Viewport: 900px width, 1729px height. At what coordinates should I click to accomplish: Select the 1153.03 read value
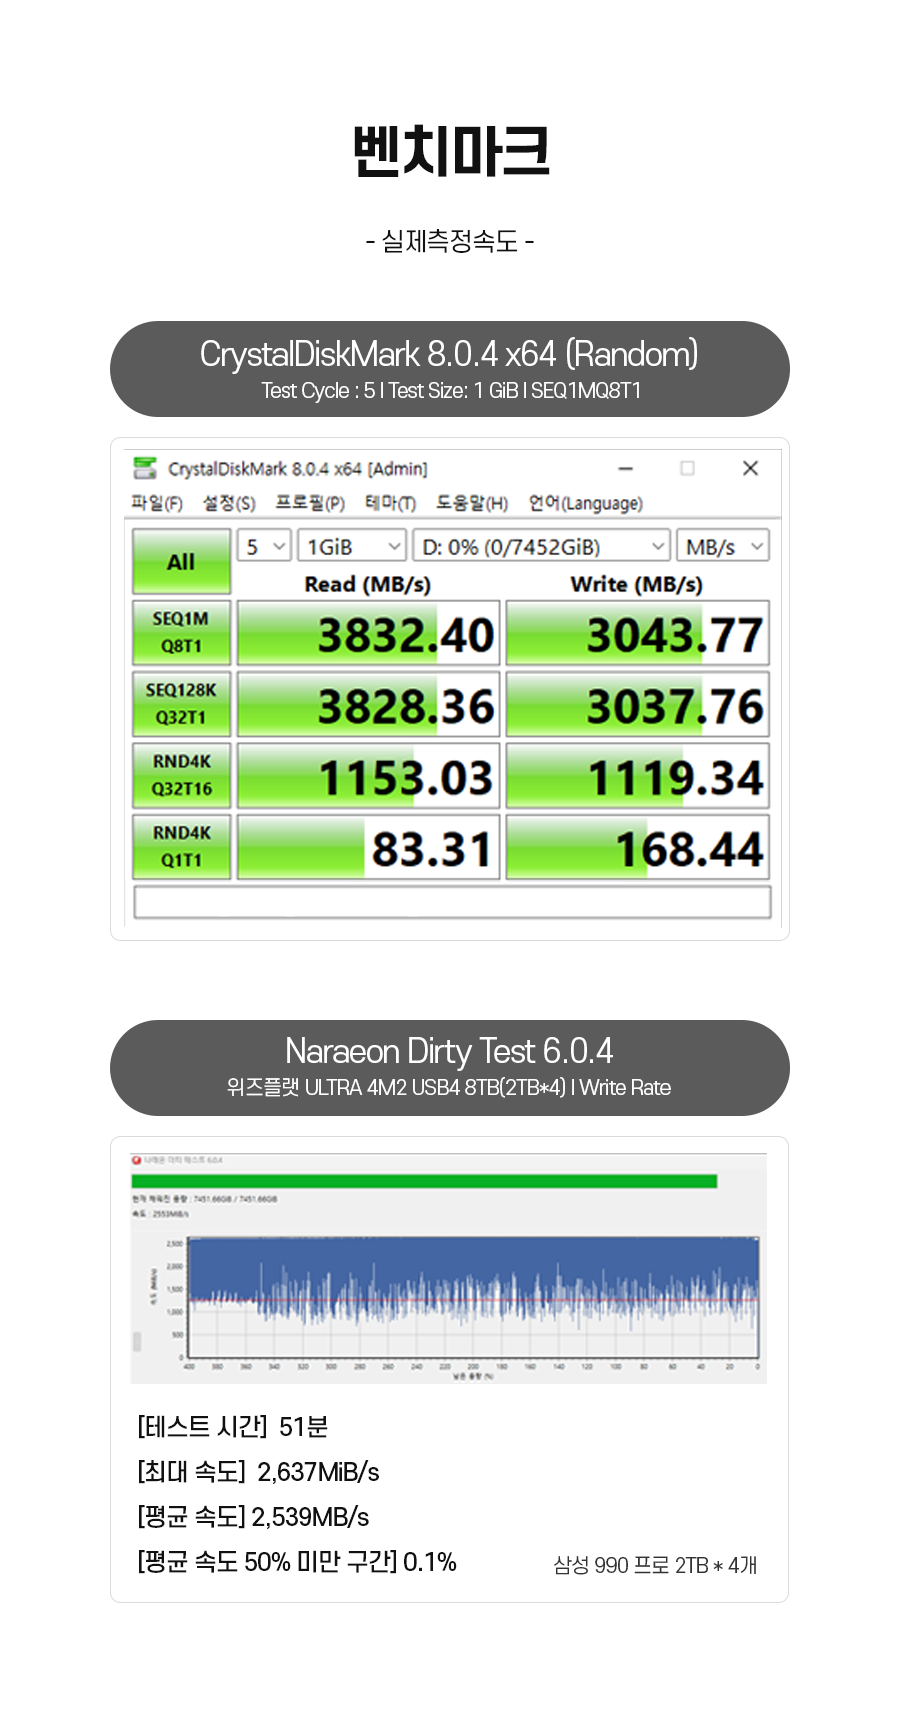tap(368, 776)
